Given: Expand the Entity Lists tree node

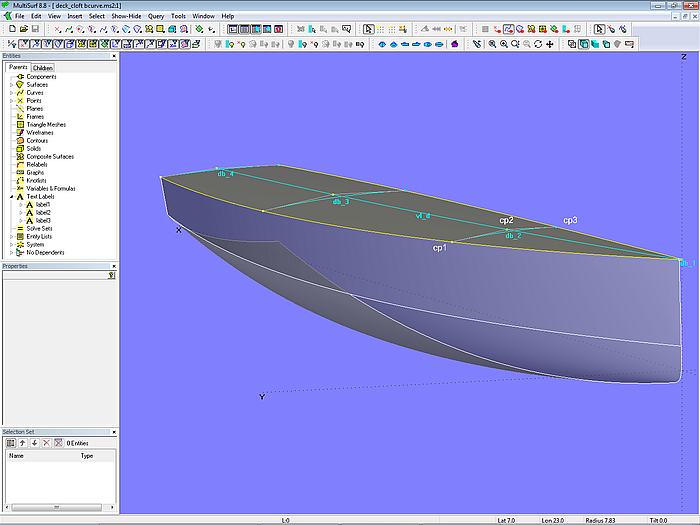Looking at the screenshot, I should coord(11,236).
